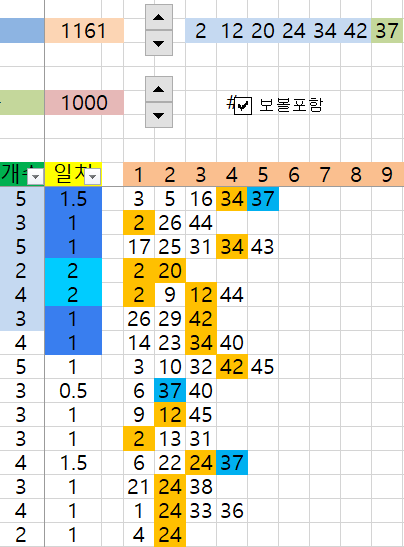Select the light blue cell with 42 in top row
Viewport: 404px width, 547px height.
(x=356, y=31)
